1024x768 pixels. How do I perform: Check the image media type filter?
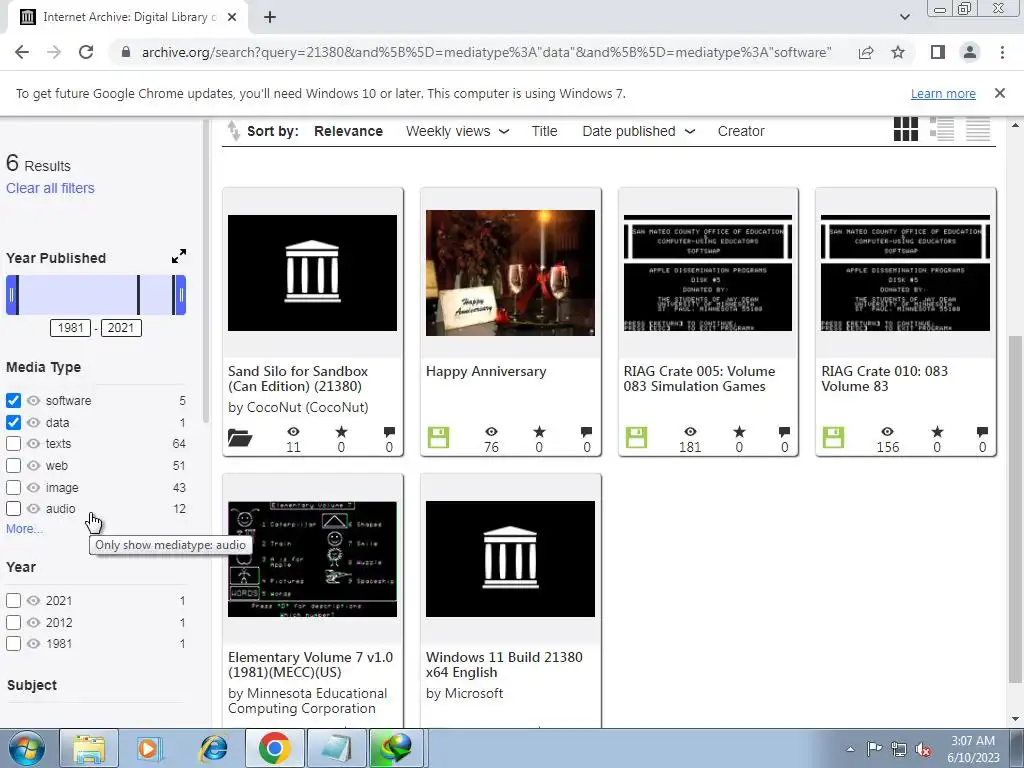13,488
